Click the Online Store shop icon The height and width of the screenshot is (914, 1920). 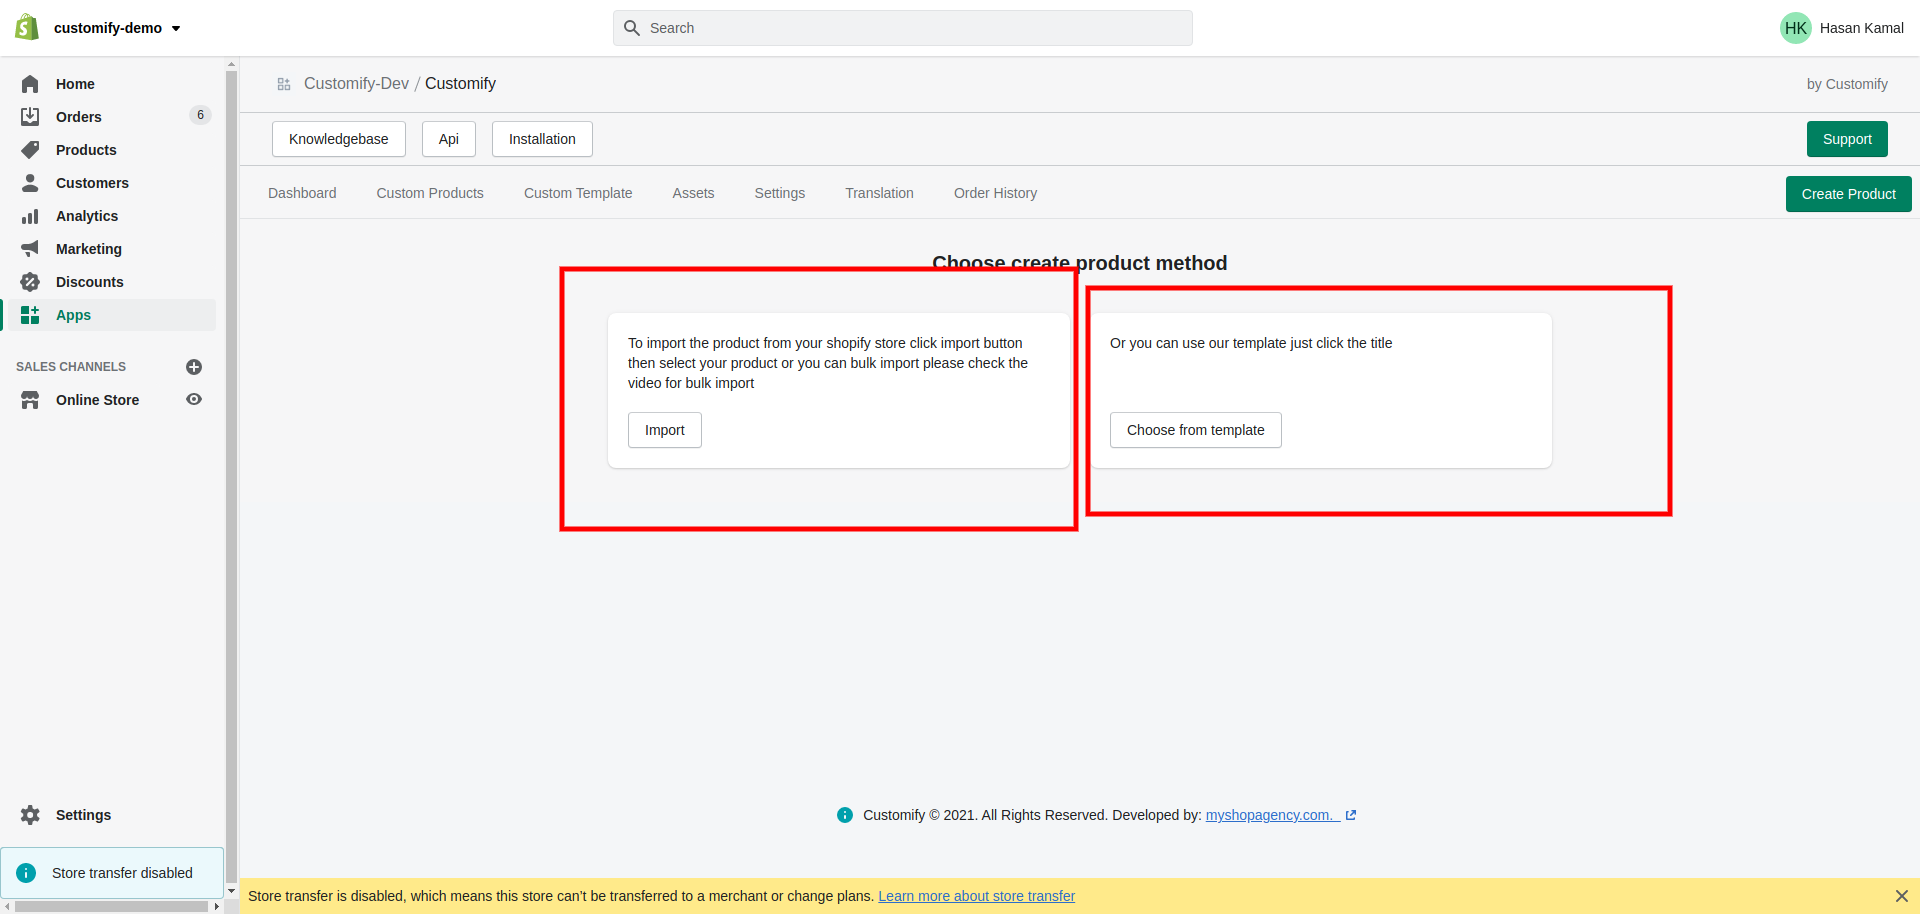(x=30, y=400)
